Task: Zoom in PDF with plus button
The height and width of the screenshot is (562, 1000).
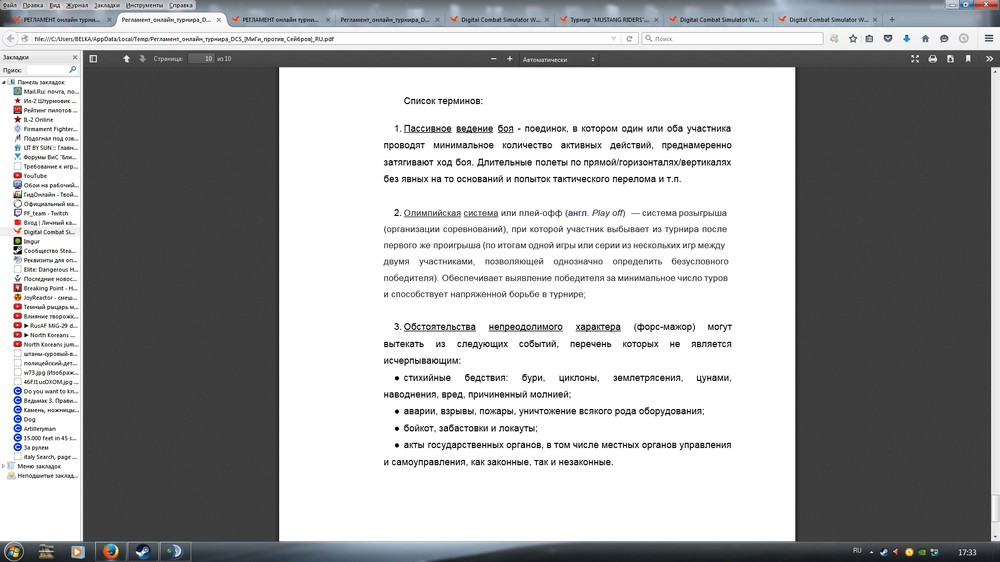Action: pos(510,59)
